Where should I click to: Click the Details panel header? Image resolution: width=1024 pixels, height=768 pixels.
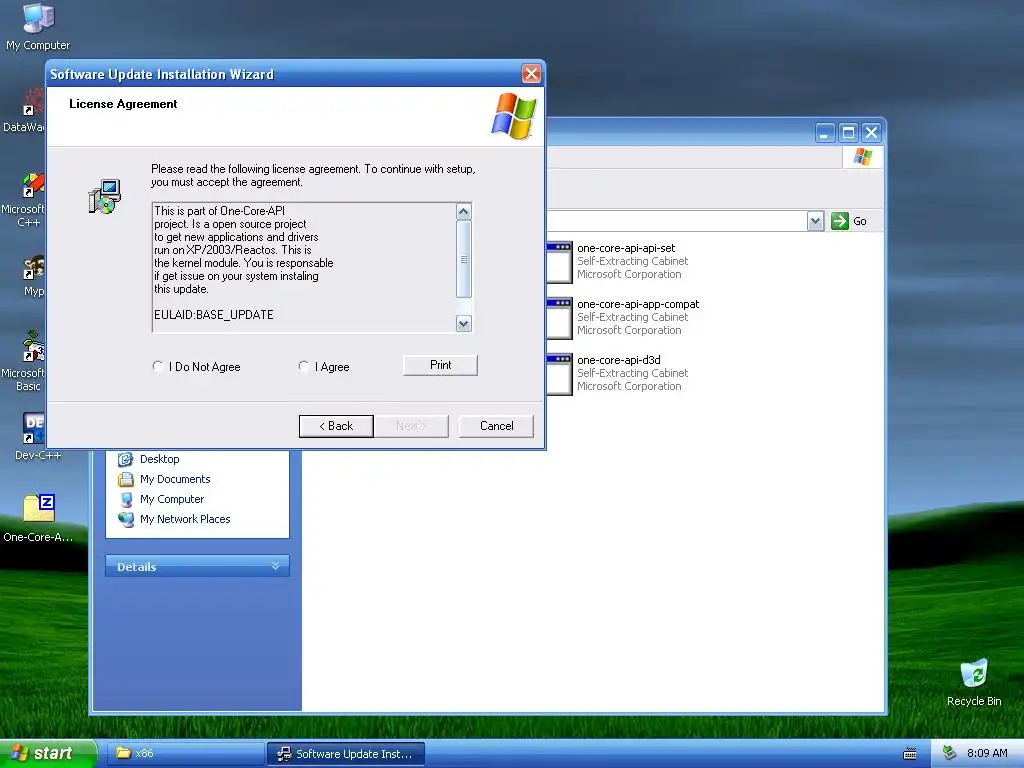pyautogui.click(x=197, y=566)
